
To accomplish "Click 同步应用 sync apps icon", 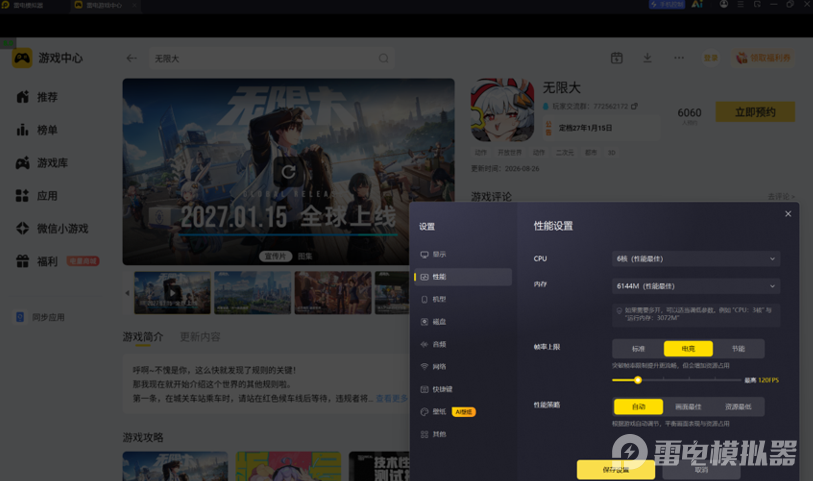I will pos(20,317).
